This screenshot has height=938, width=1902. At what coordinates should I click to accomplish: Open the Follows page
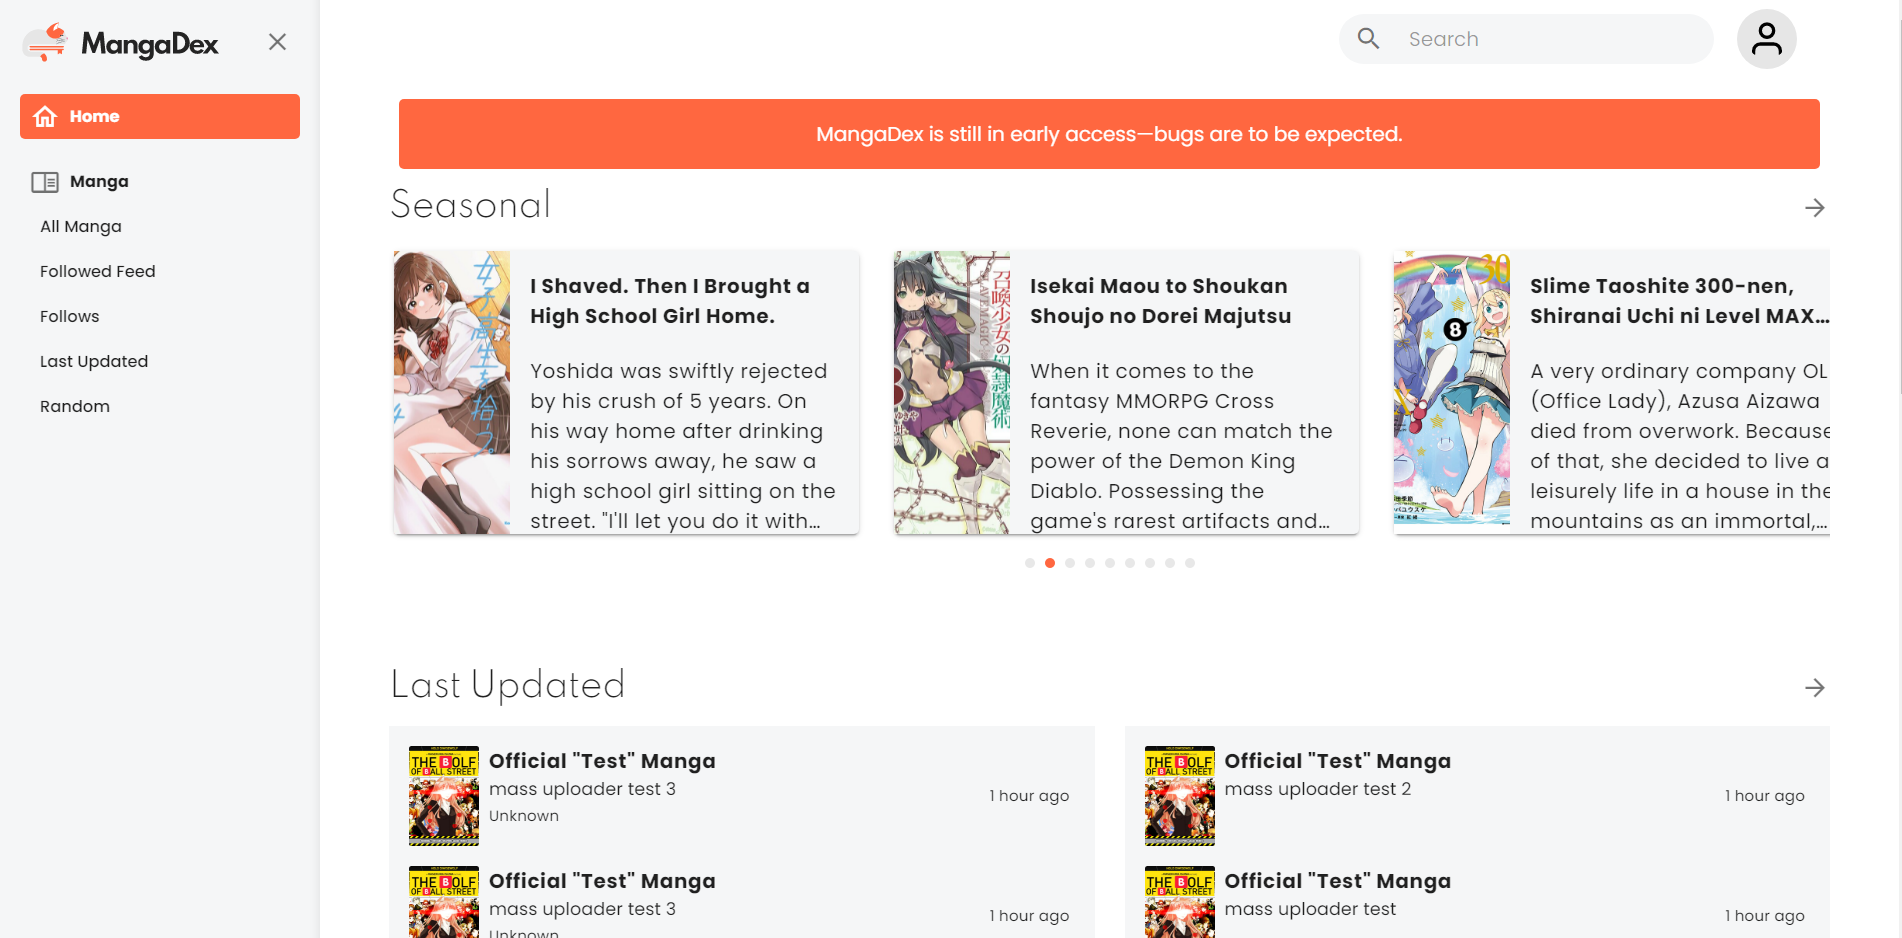point(70,317)
